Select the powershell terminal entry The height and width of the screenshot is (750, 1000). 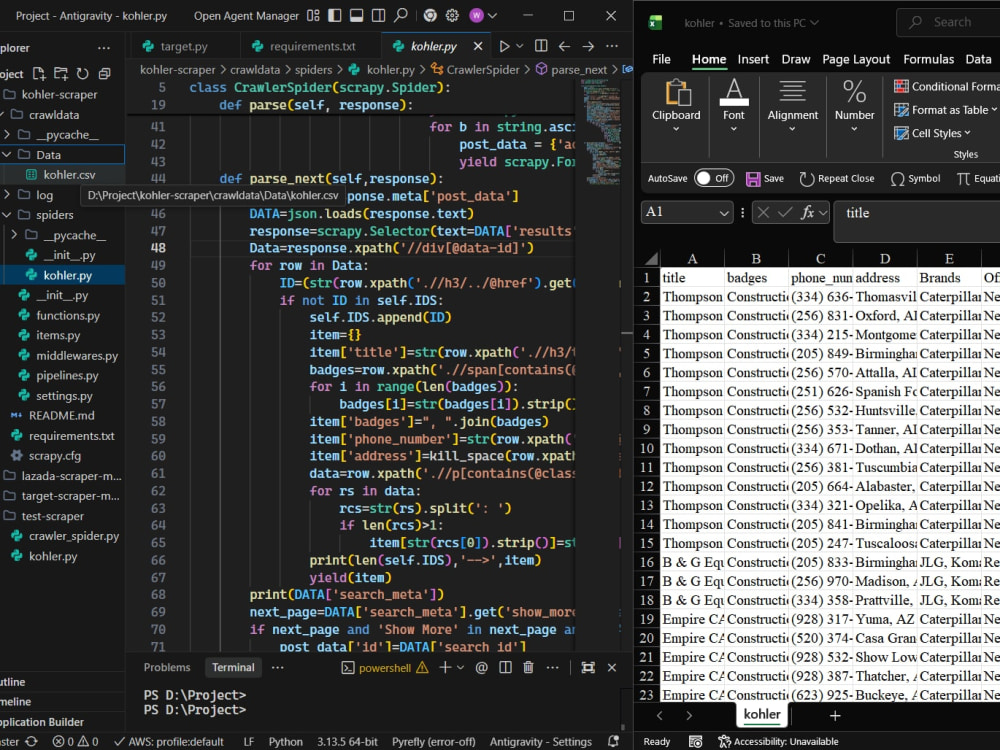click(x=385, y=668)
